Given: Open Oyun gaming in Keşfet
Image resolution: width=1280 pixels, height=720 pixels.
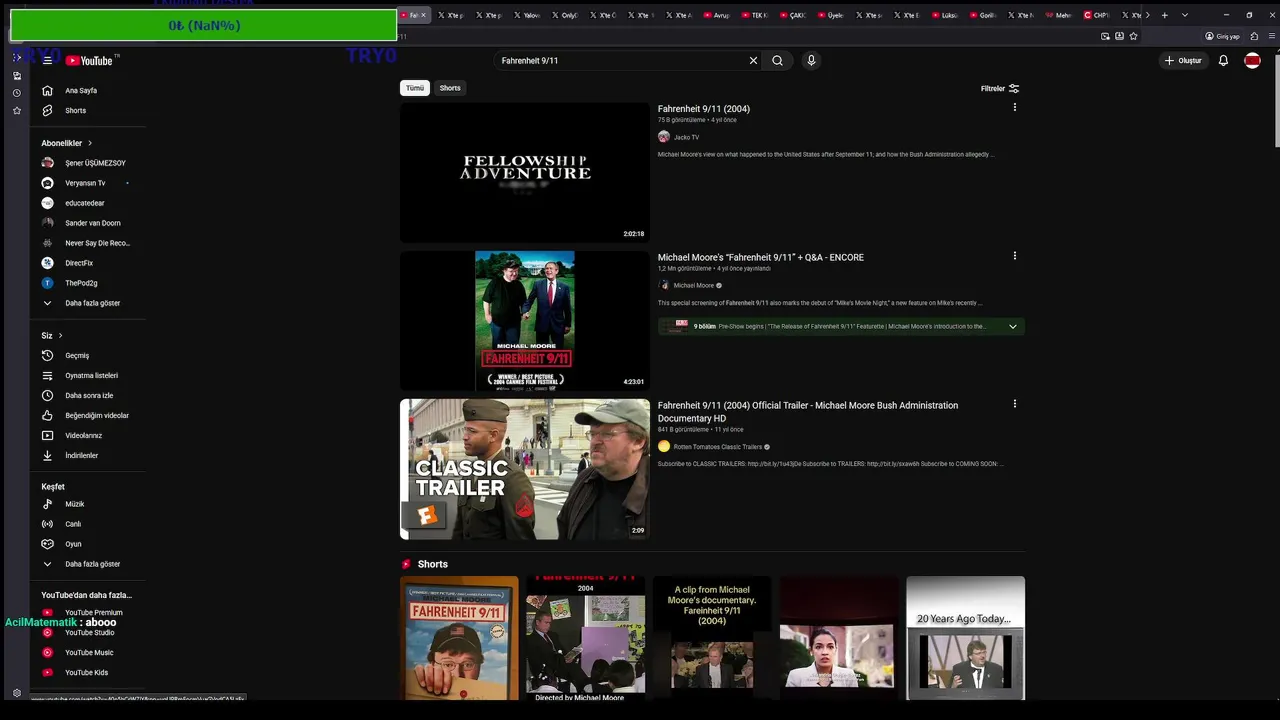Looking at the screenshot, I should pyautogui.click(x=86, y=544).
